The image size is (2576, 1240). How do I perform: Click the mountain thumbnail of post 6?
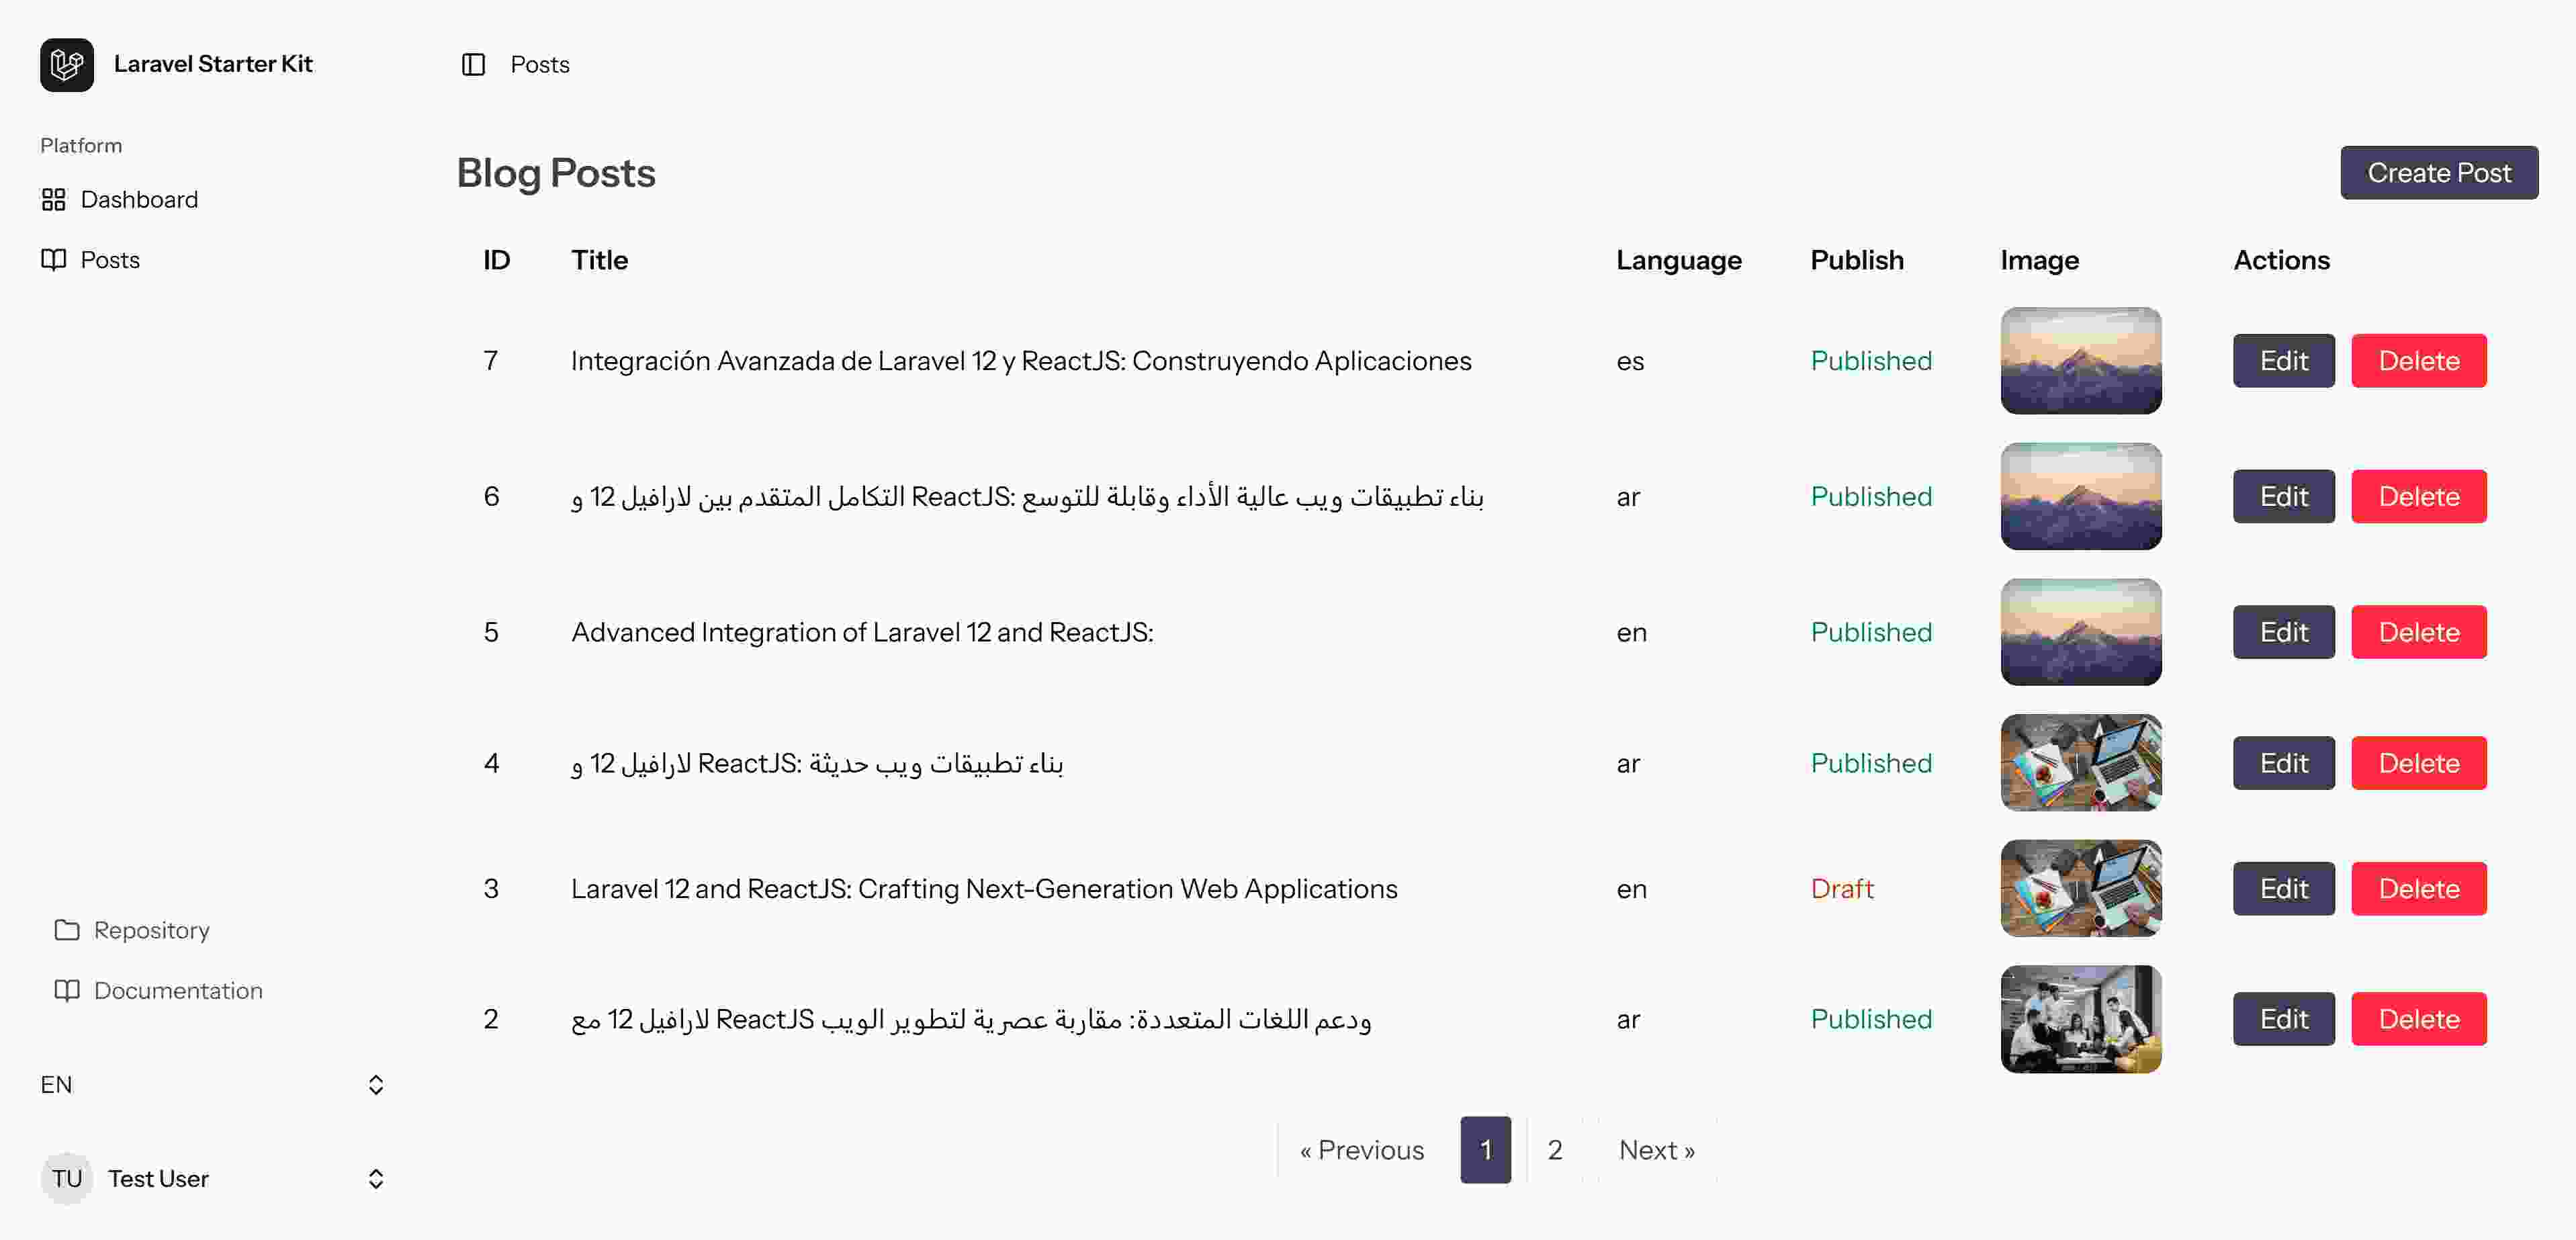[x=2080, y=496]
